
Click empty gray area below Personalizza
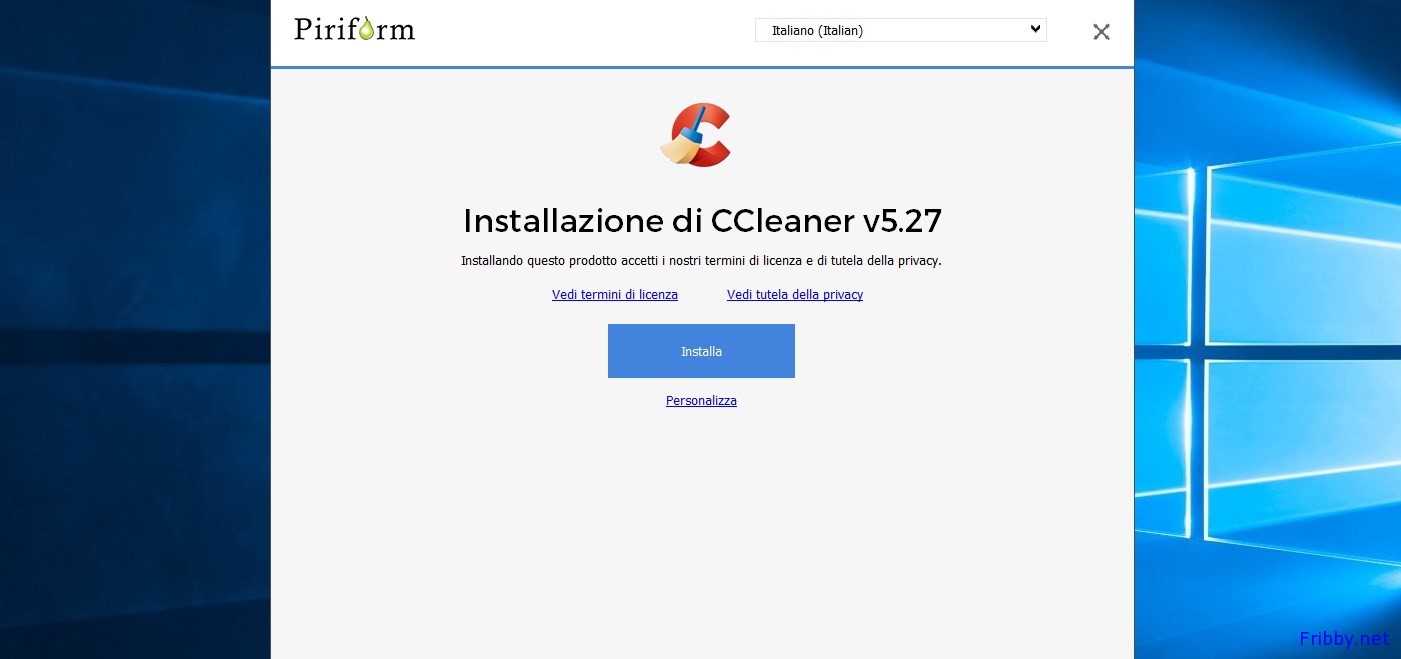pyautogui.click(x=701, y=530)
